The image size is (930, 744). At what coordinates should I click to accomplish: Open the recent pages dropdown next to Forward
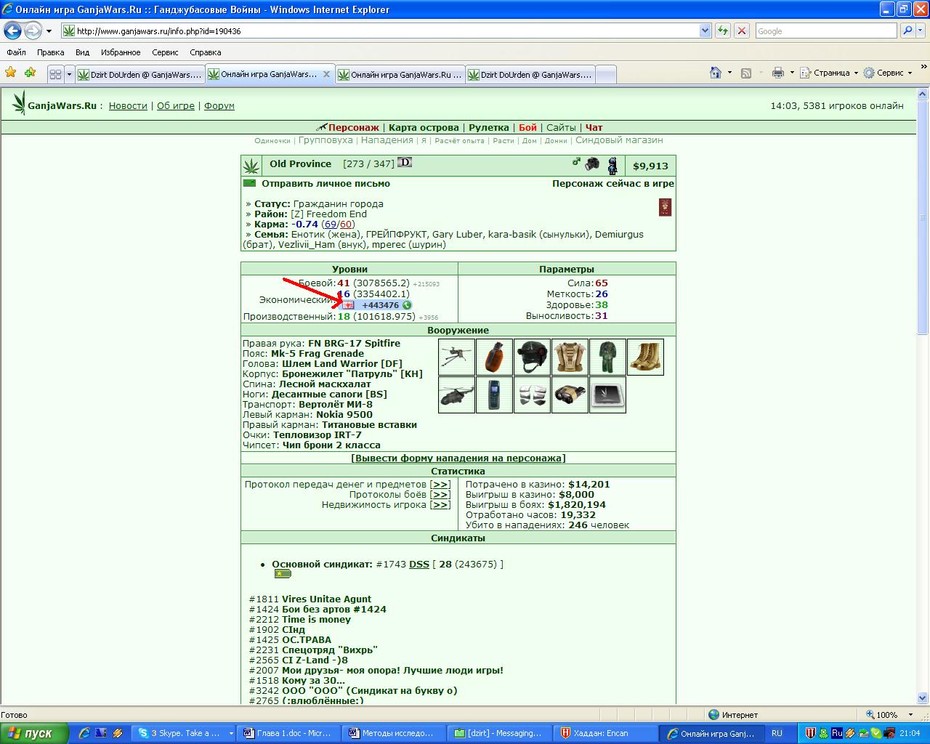pos(49,31)
